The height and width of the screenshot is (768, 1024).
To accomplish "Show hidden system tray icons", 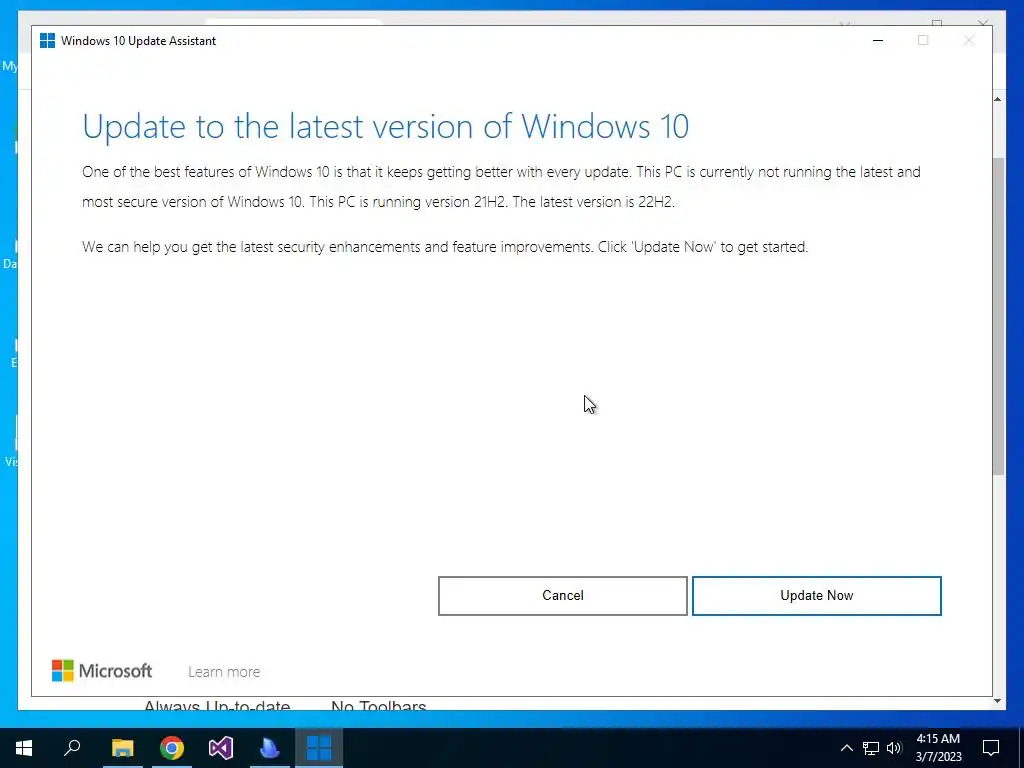I will pos(846,748).
